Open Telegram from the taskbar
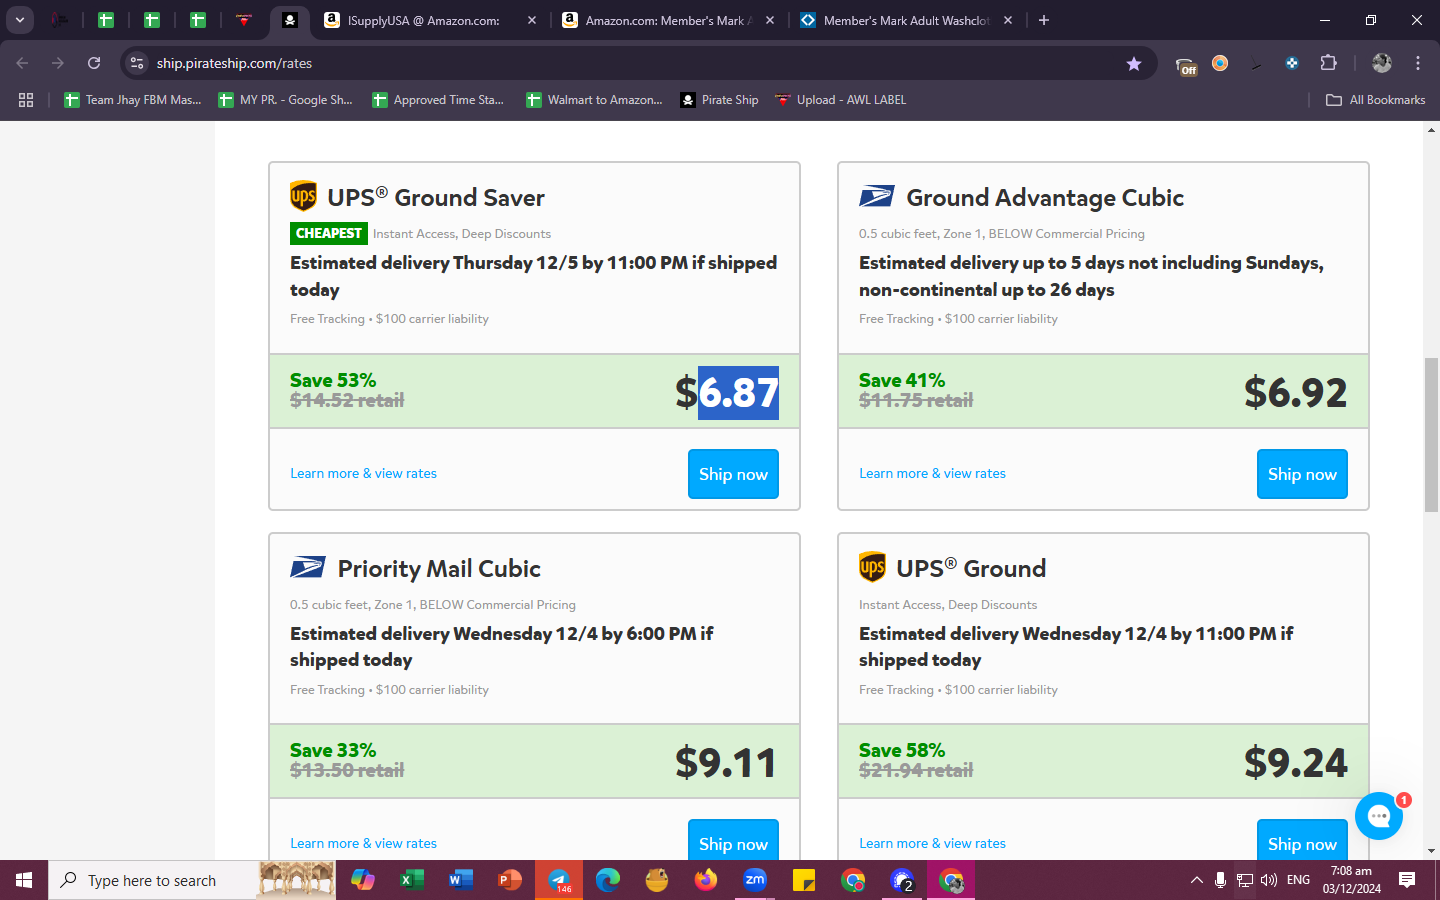1440x900 pixels. pyautogui.click(x=558, y=880)
